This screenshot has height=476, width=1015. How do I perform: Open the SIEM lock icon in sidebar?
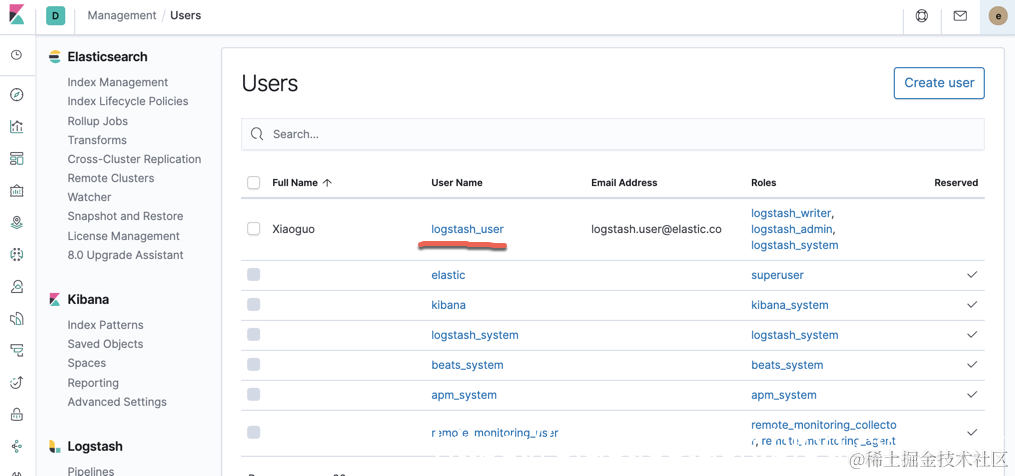[x=17, y=414]
